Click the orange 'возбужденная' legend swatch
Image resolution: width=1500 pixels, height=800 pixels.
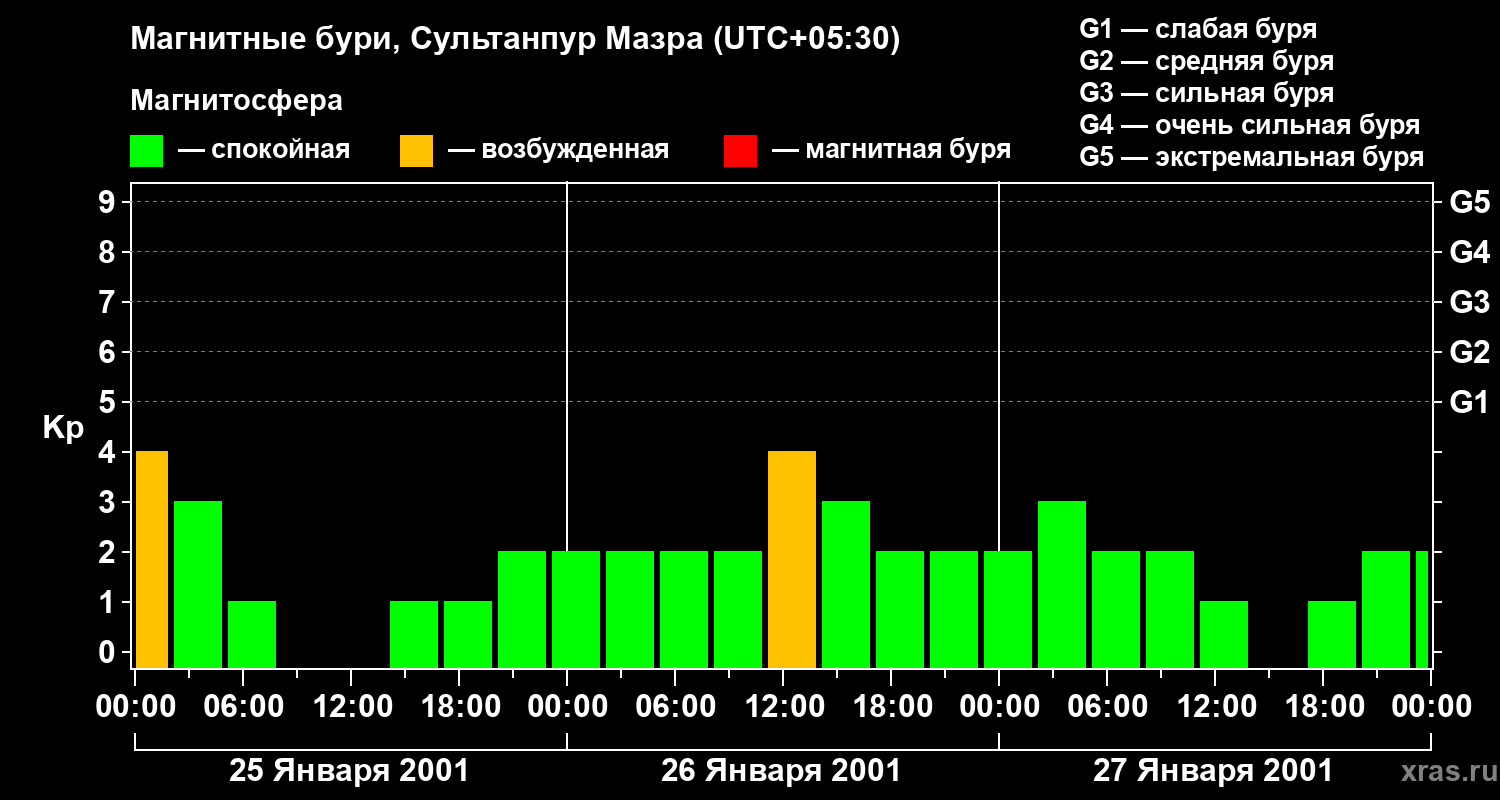point(417,151)
